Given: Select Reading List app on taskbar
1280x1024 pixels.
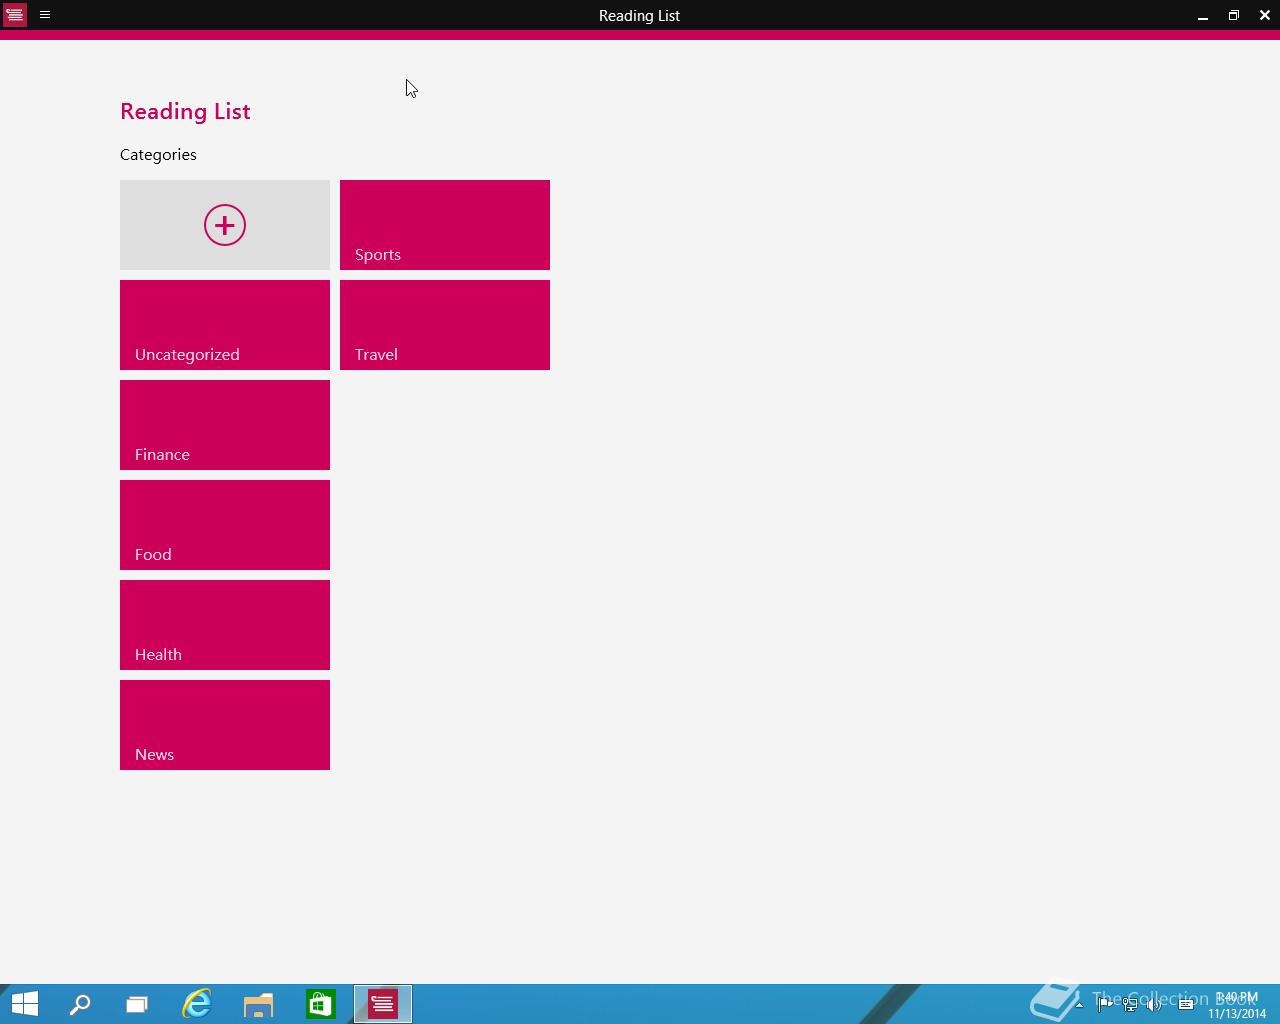Looking at the screenshot, I should point(383,1004).
